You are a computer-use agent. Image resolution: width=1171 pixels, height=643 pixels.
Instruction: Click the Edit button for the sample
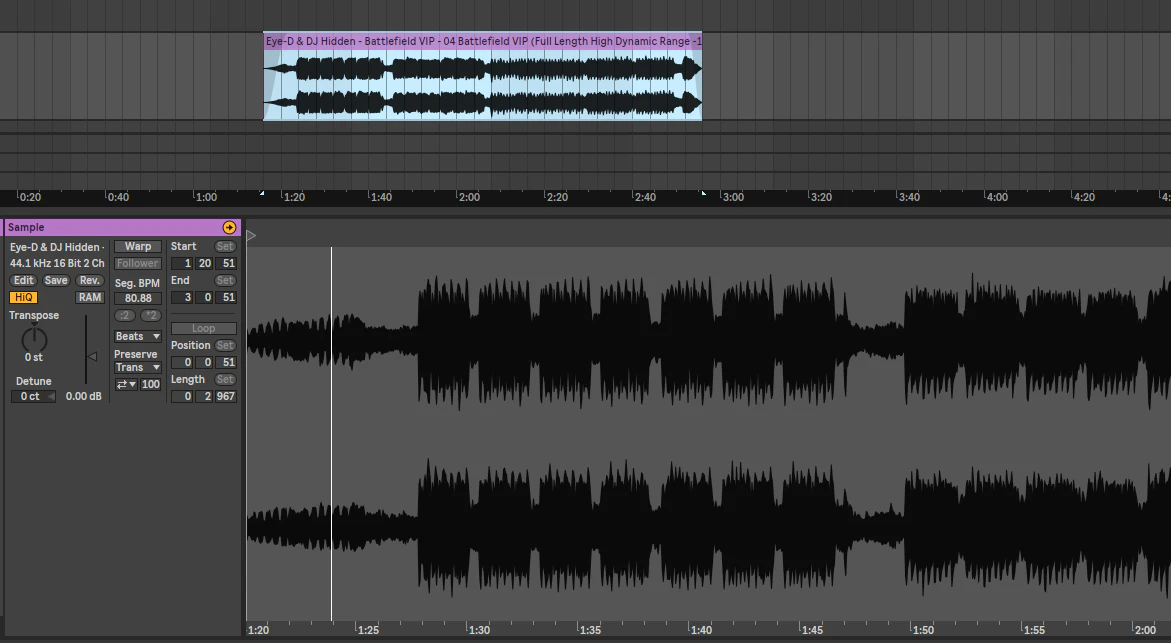[23, 281]
